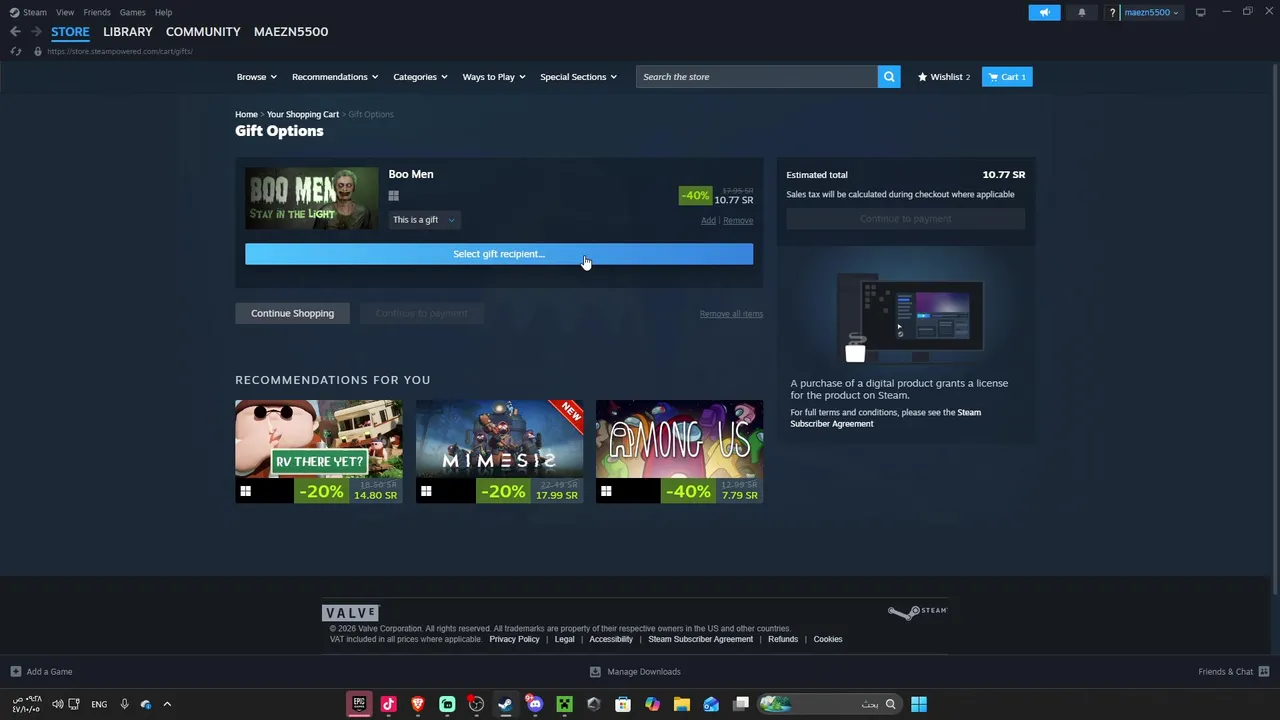
Task: Expand Ways to Play dropdown
Action: click(494, 77)
